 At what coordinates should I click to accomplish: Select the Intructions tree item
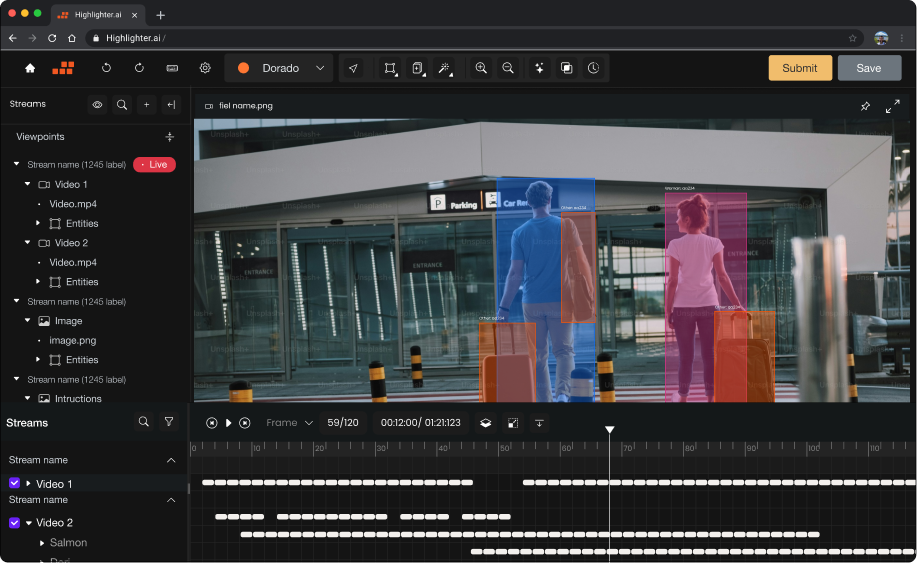(78, 399)
